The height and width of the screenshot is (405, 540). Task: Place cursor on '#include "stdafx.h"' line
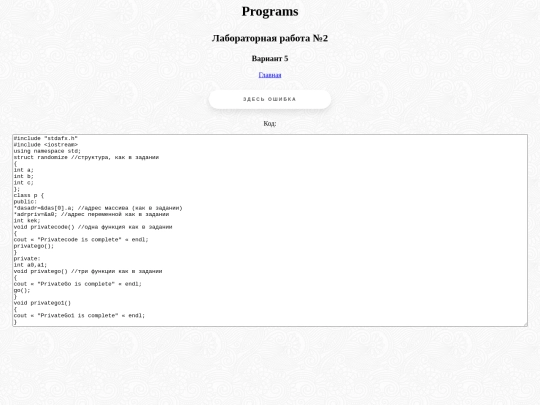(46, 138)
